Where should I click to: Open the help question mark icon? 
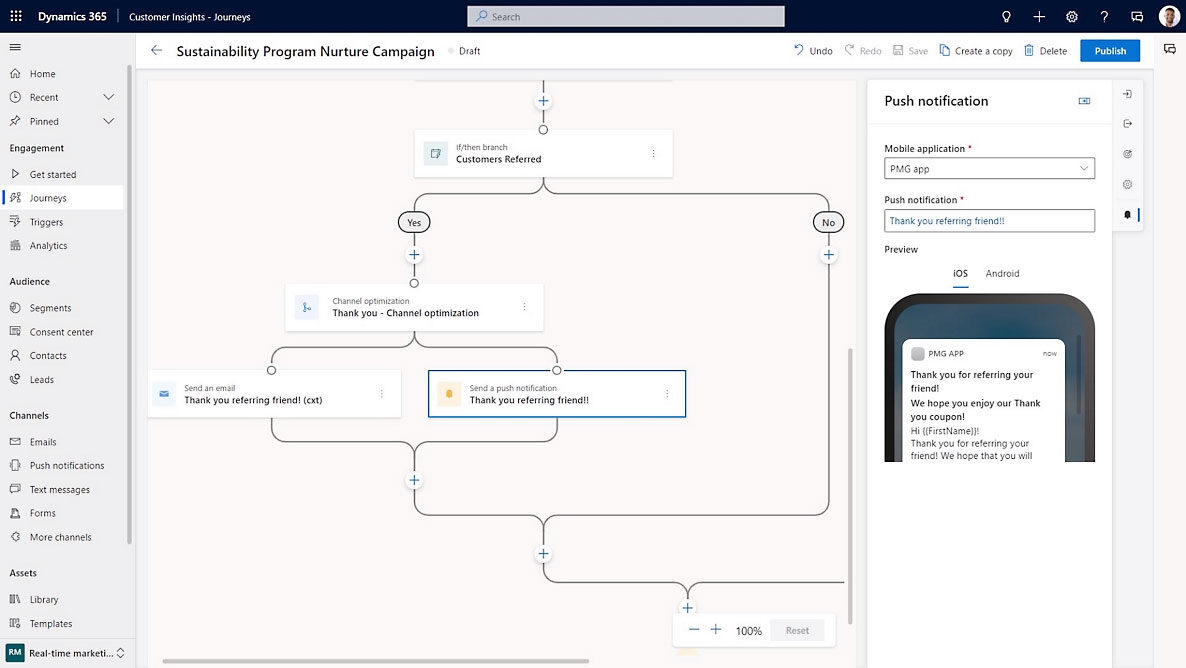coord(1104,16)
